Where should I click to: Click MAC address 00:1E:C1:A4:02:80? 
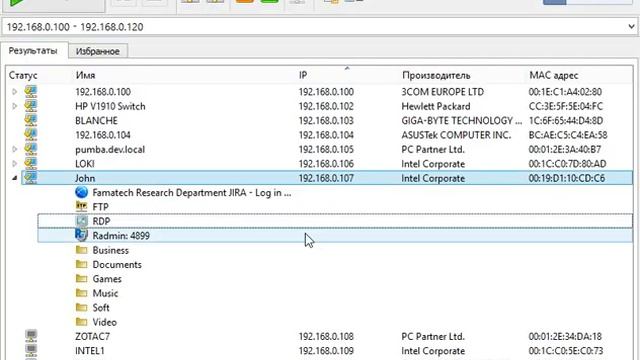tap(565, 92)
